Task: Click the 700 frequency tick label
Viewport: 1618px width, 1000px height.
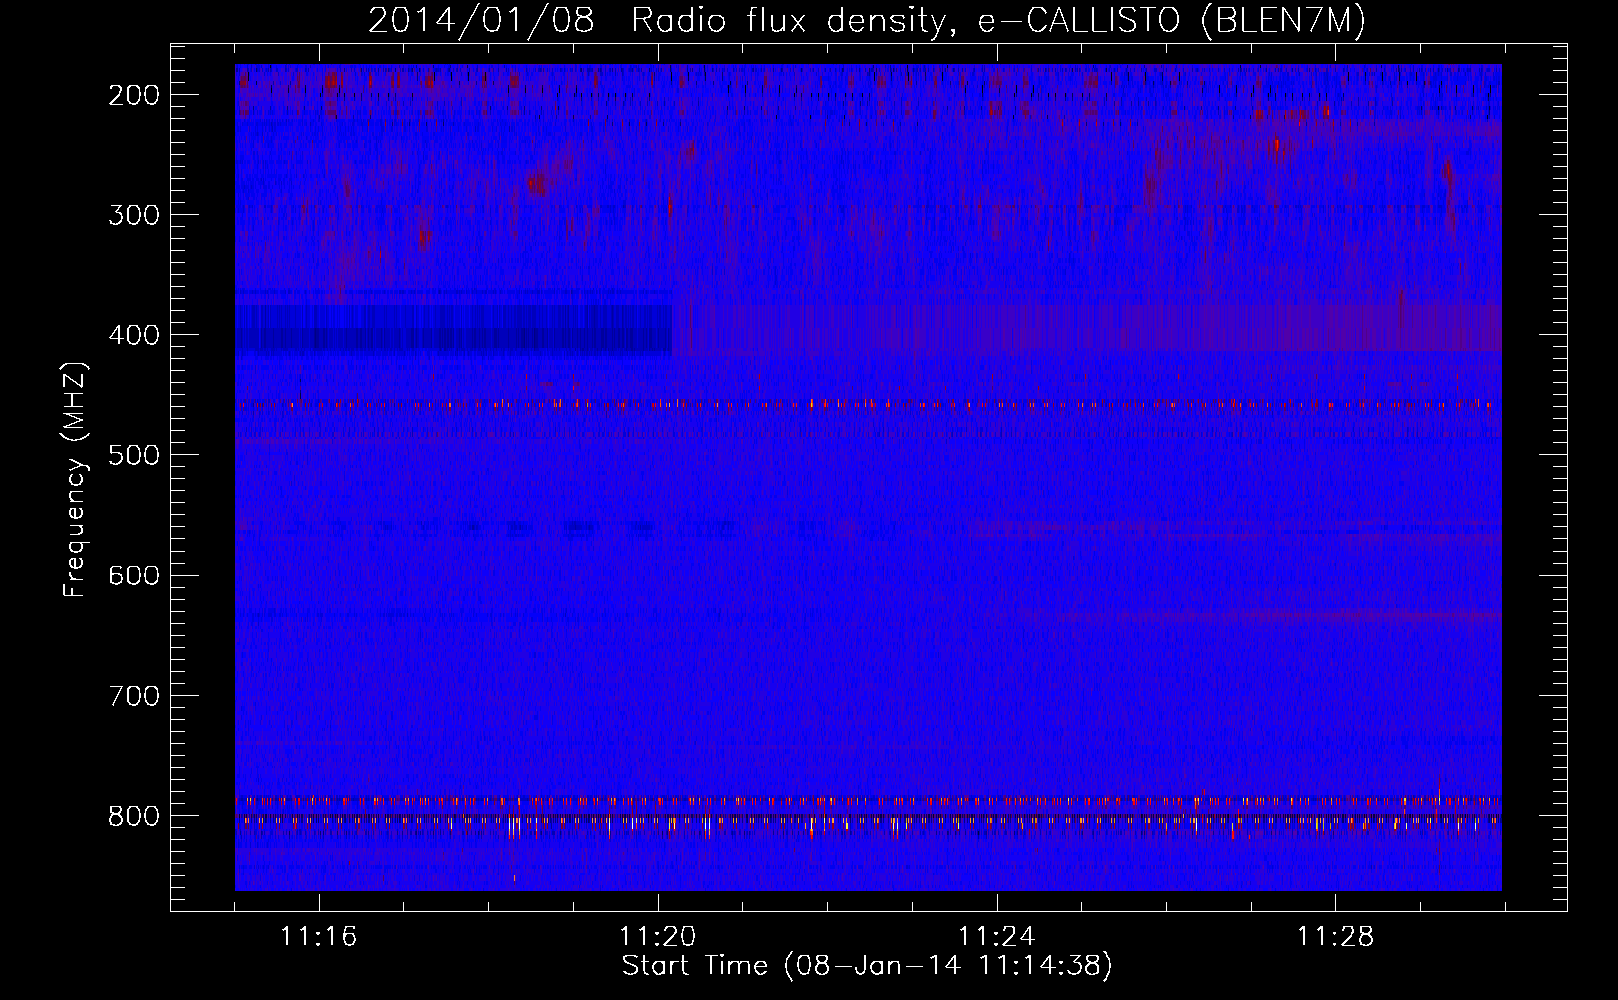Action: pyautogui.click(x=134, y=695)
